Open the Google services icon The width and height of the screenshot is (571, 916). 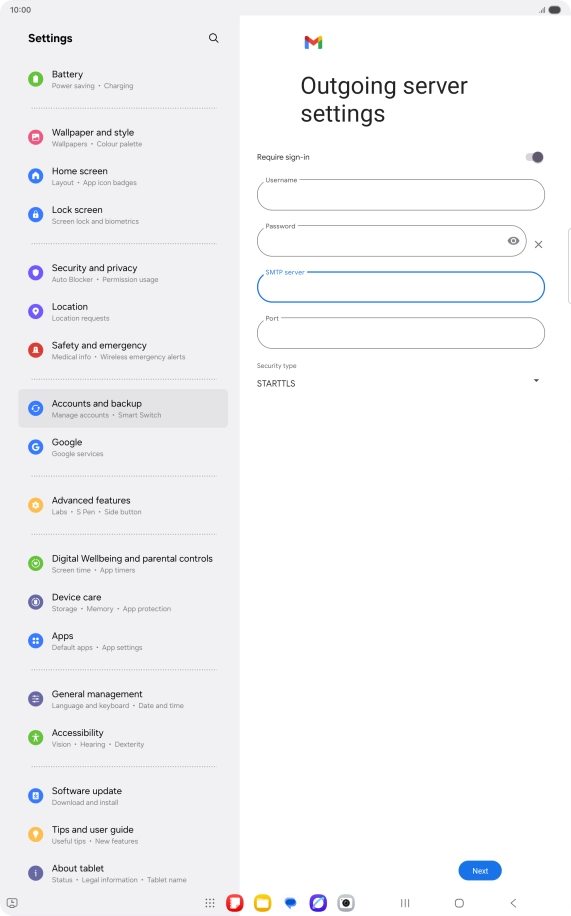(36, 447)
